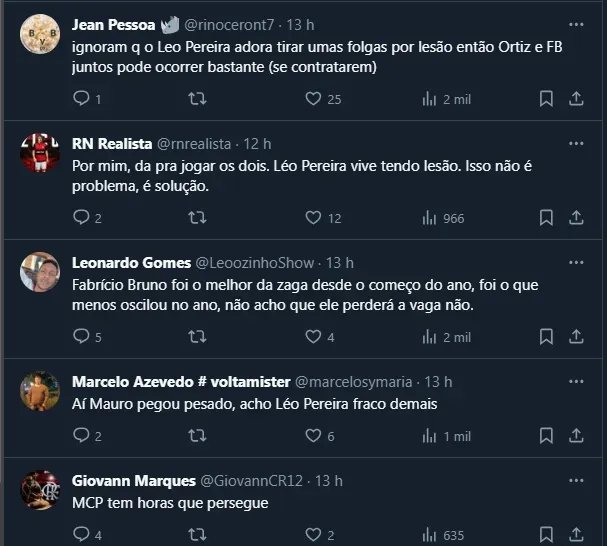Expand three-dot menu on Leonardo Gomes's tweet
This screenshot has height=546, width=607.
(576, 262)
